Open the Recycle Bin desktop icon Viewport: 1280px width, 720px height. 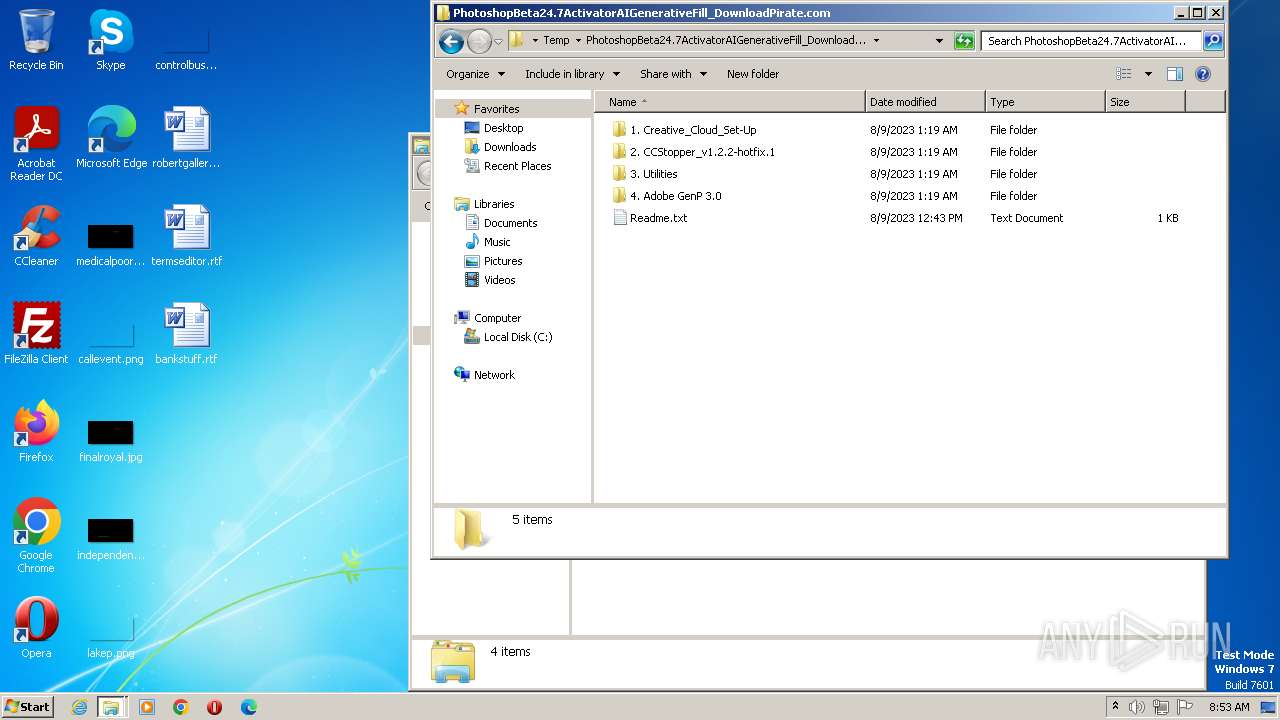point(36,40)
